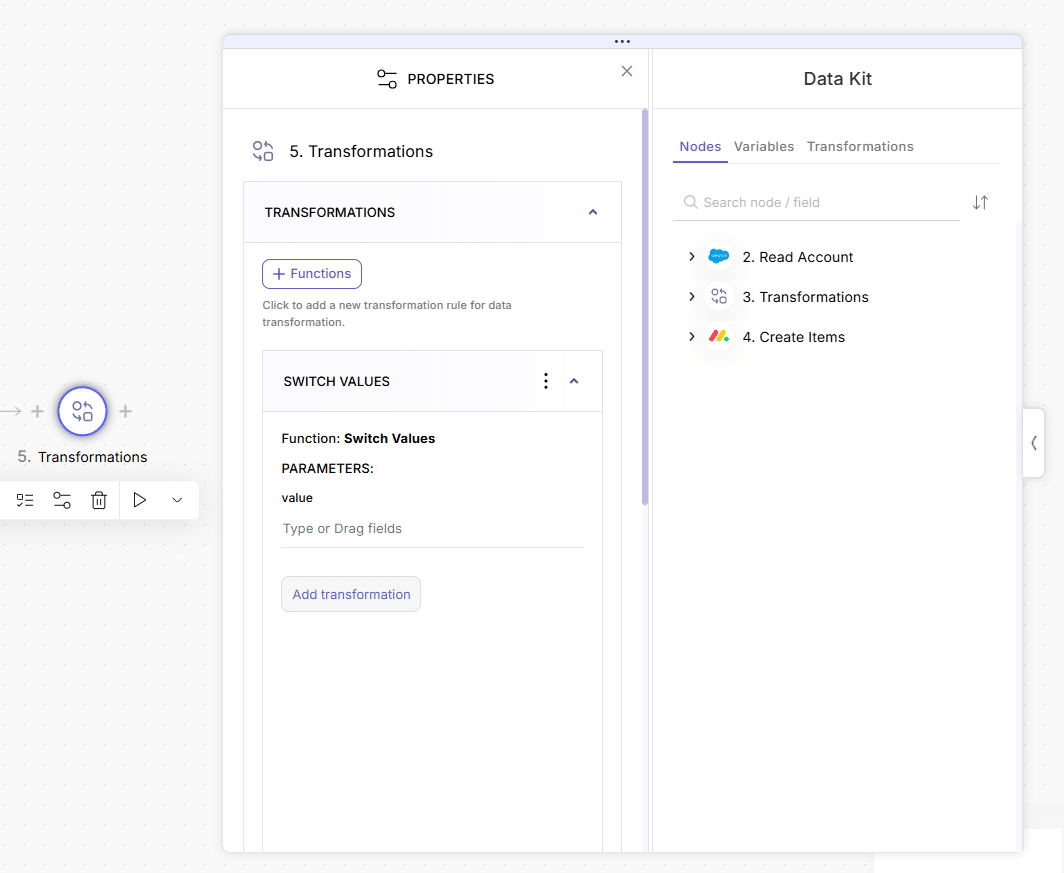Click the plus icon left of node 5
The image size is (1064, 873).
pyautogui.click(x=37, y=411)
